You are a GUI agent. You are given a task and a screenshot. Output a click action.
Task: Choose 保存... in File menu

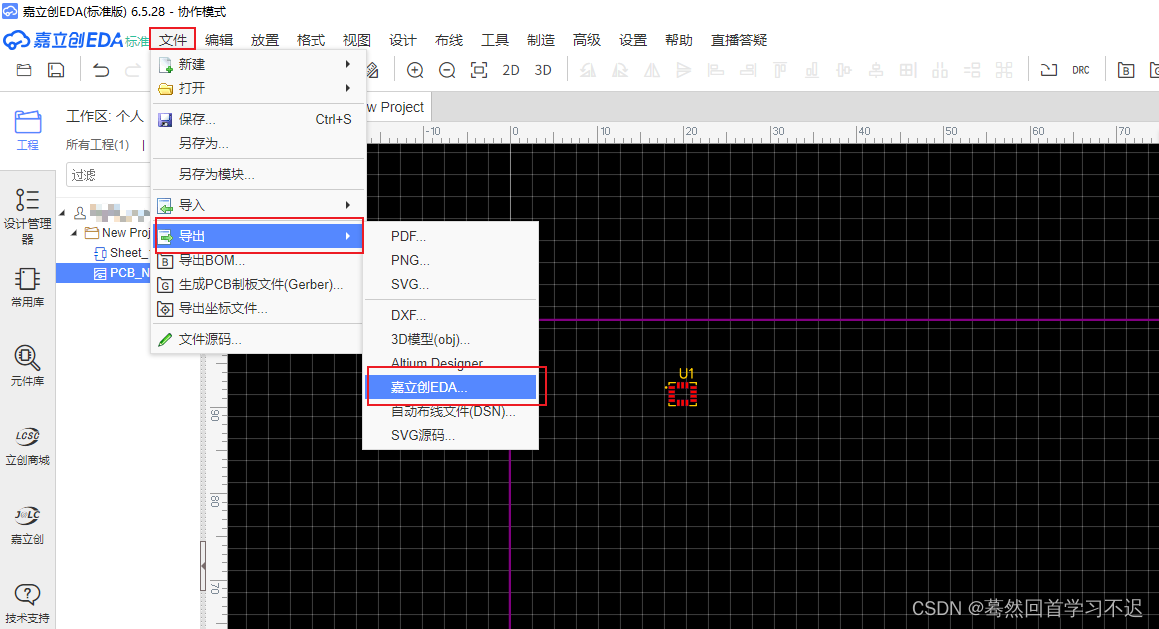coord(258,119)
